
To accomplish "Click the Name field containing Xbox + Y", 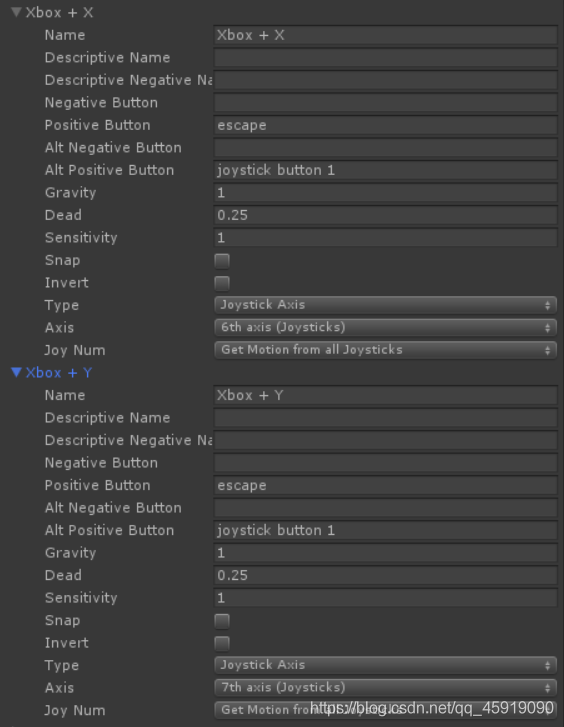I will 385,395.
